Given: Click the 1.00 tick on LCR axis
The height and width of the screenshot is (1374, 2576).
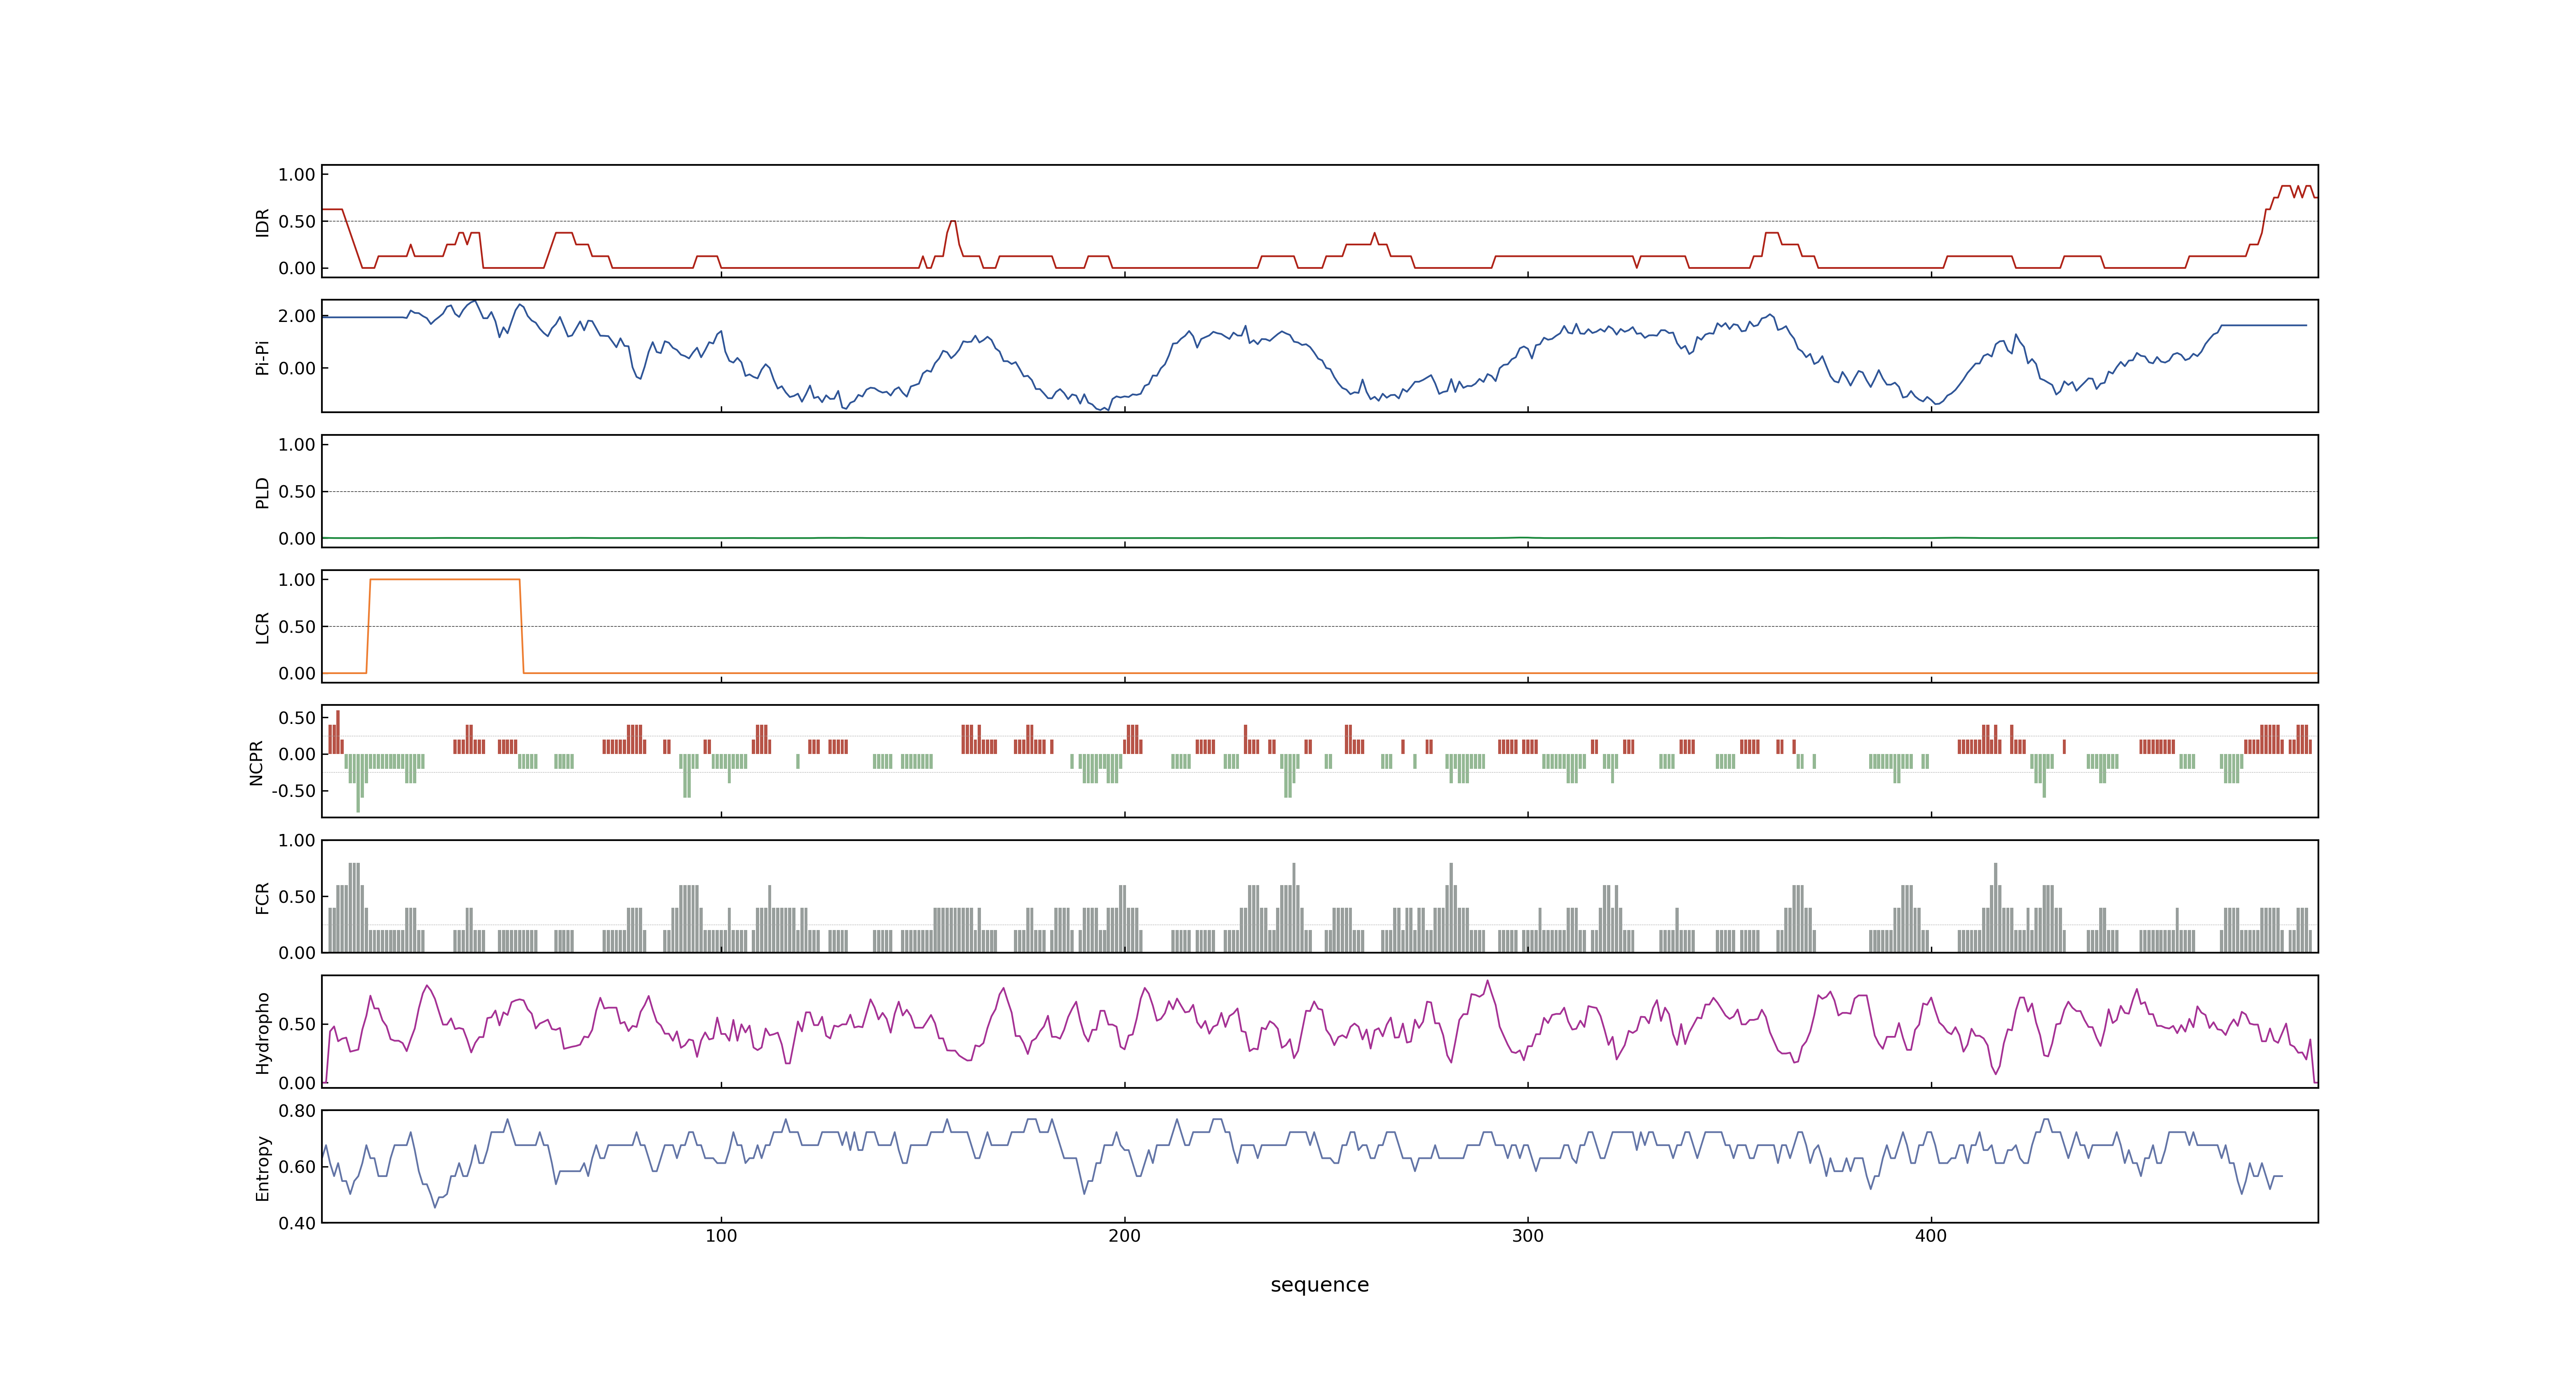Looking at the screenshot, I should click(297, 580).
